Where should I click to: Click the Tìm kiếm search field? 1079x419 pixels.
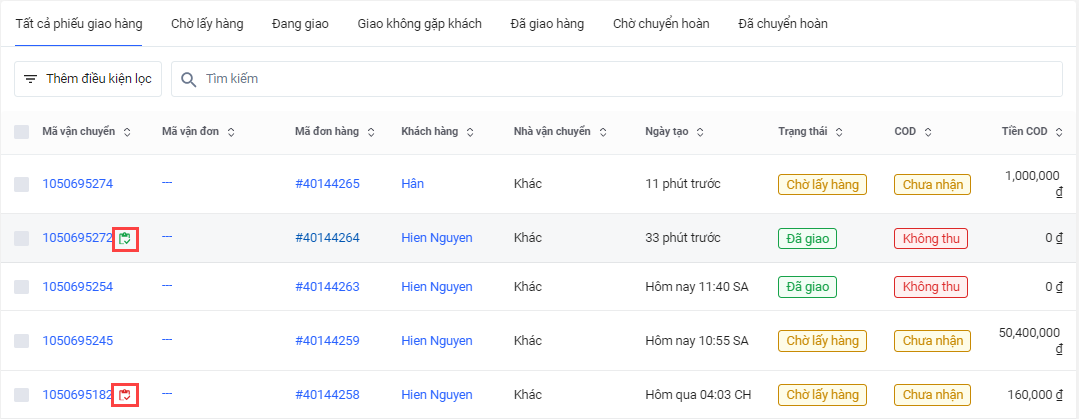[620, 79]
